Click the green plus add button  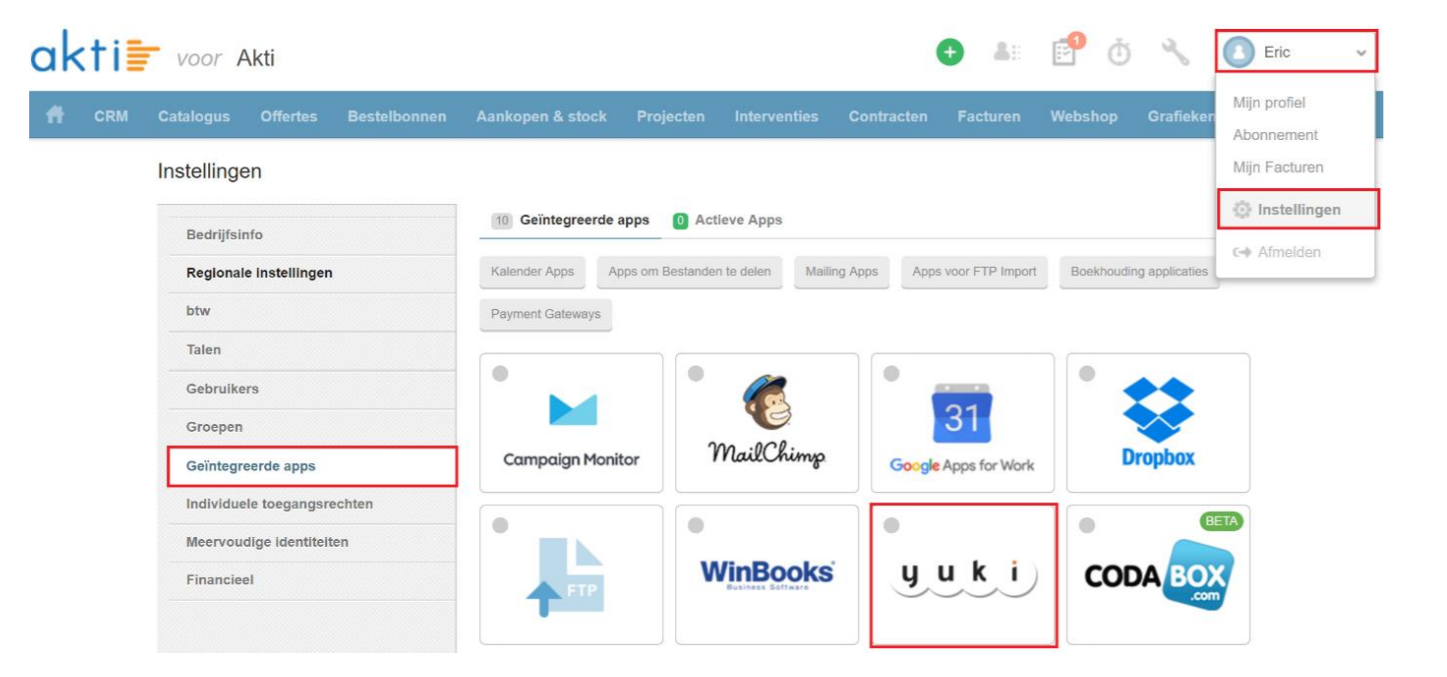949,52
